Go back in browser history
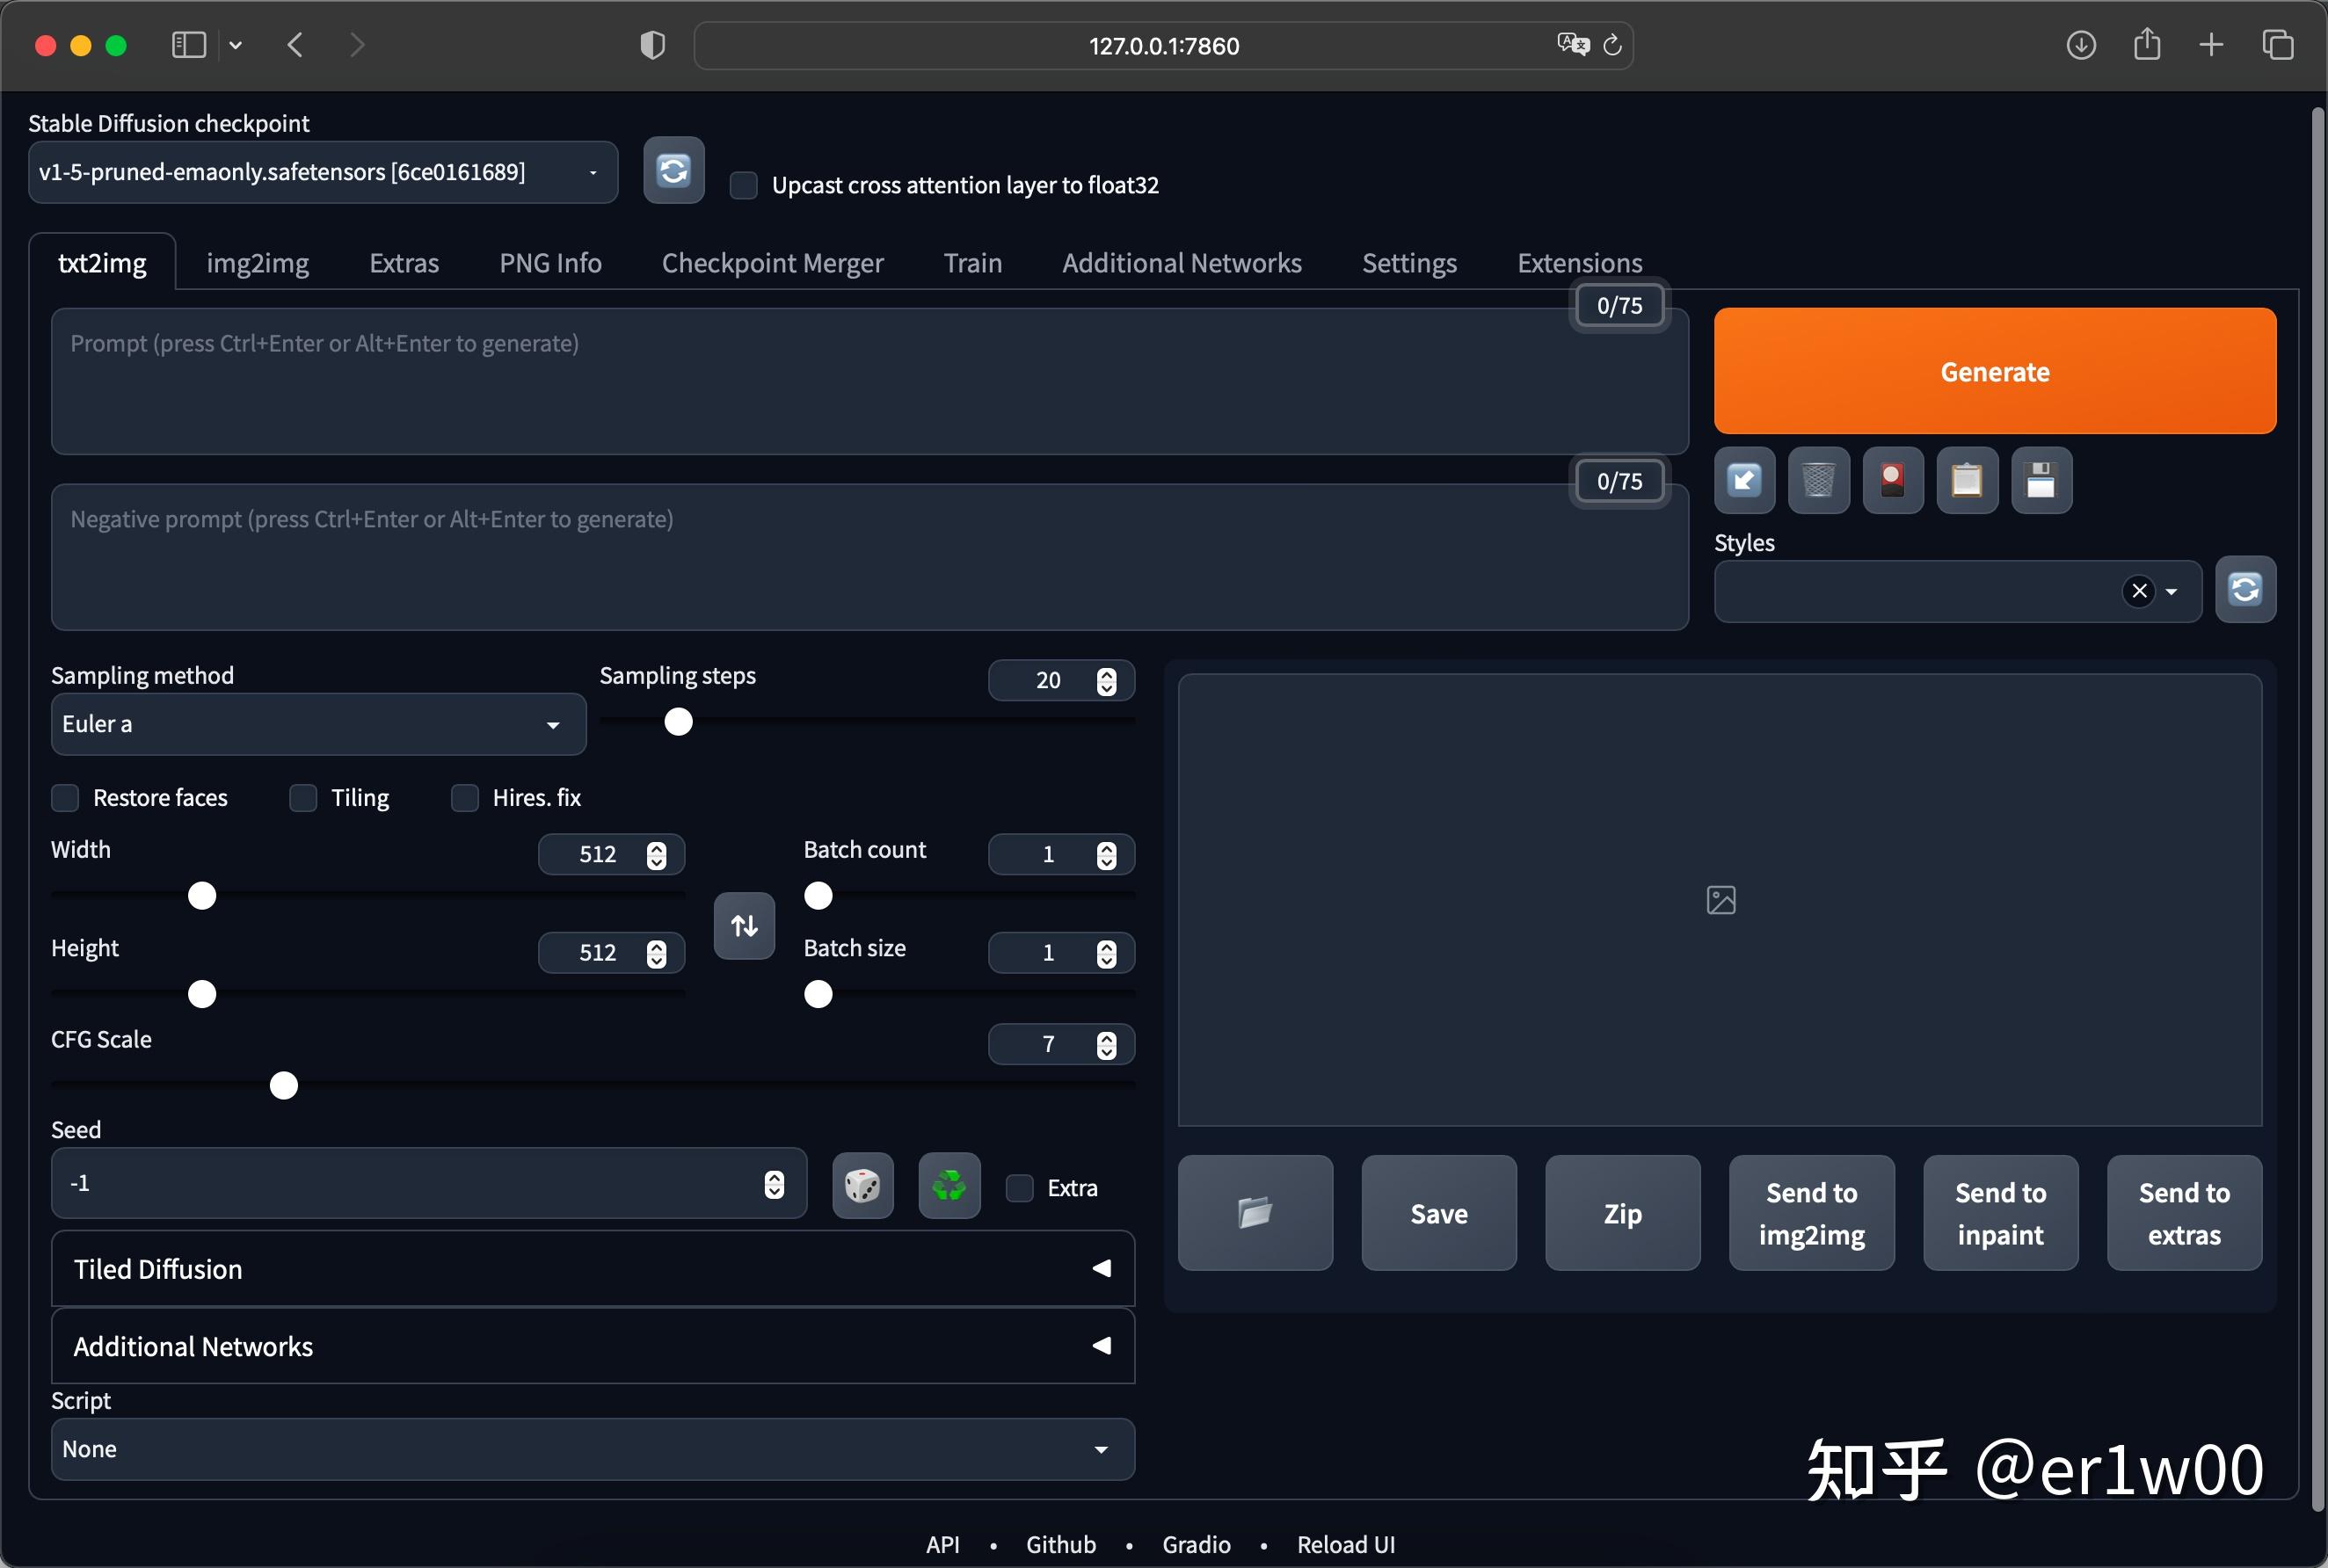Viewport: 2328px width, 1568px height. pos(295,45)
